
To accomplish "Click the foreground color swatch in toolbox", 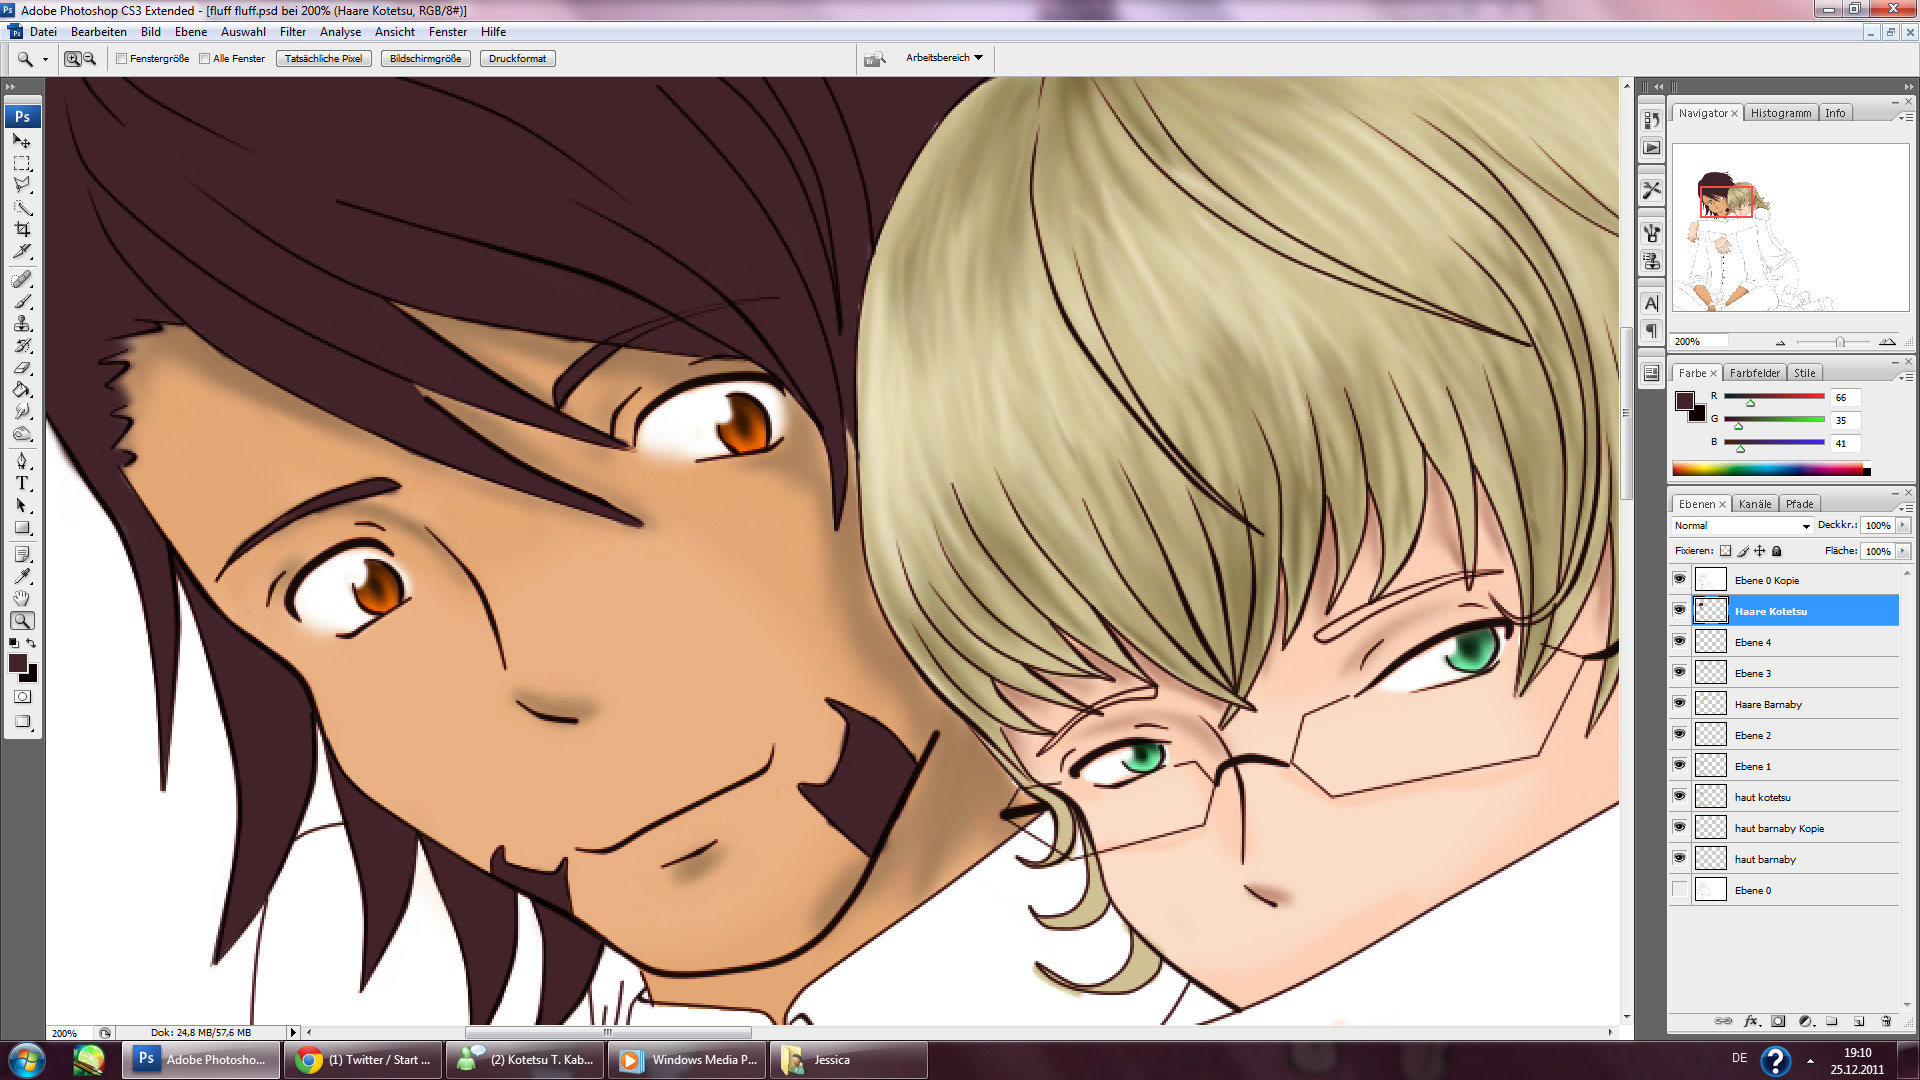I will 18,662.
